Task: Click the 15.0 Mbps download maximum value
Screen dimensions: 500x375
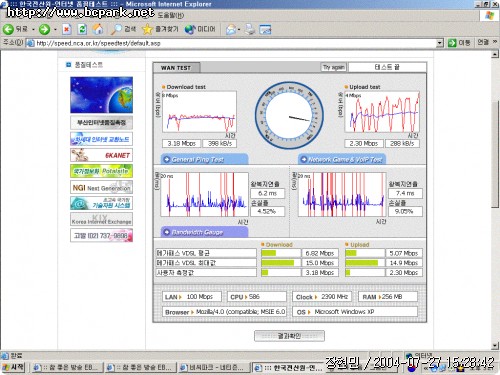Action: pyautogui.click(x=320, y=263)
